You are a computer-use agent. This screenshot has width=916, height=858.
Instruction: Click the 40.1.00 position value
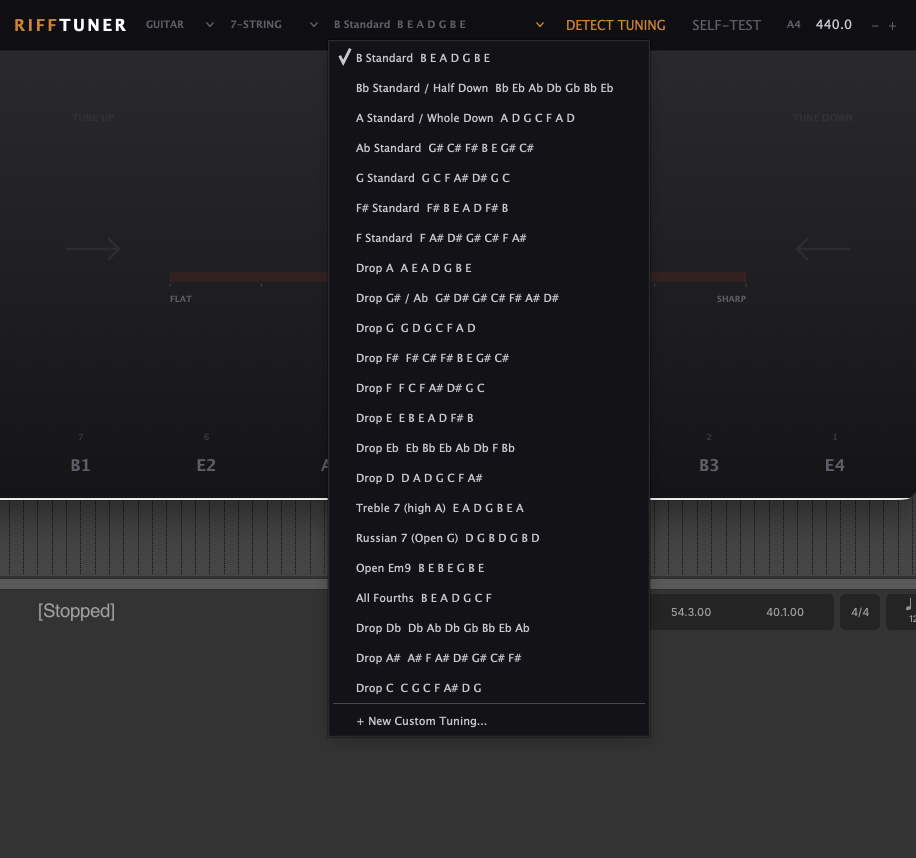click(785, 612)
